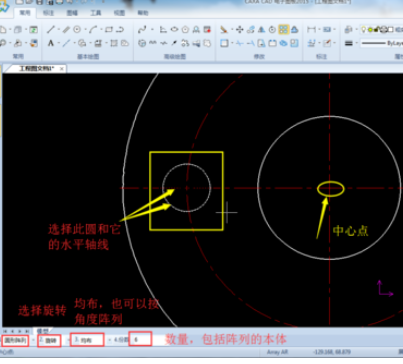This screenshot has height=364, width=403.
Task: Select the drawing document tab
Action: [37, 69]
